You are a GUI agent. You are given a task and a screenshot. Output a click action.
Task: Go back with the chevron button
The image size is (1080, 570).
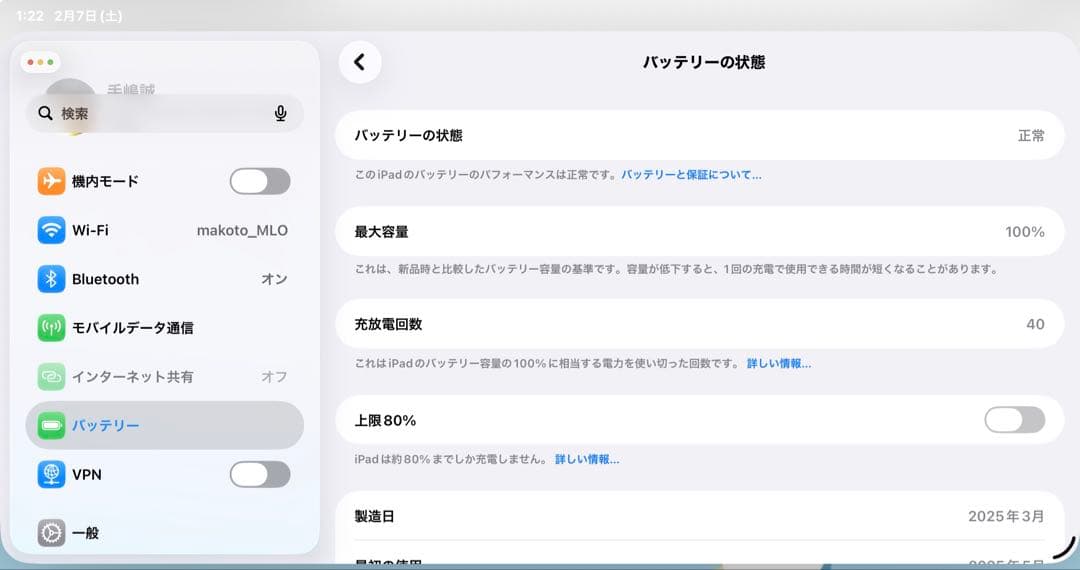pos(360,62)
